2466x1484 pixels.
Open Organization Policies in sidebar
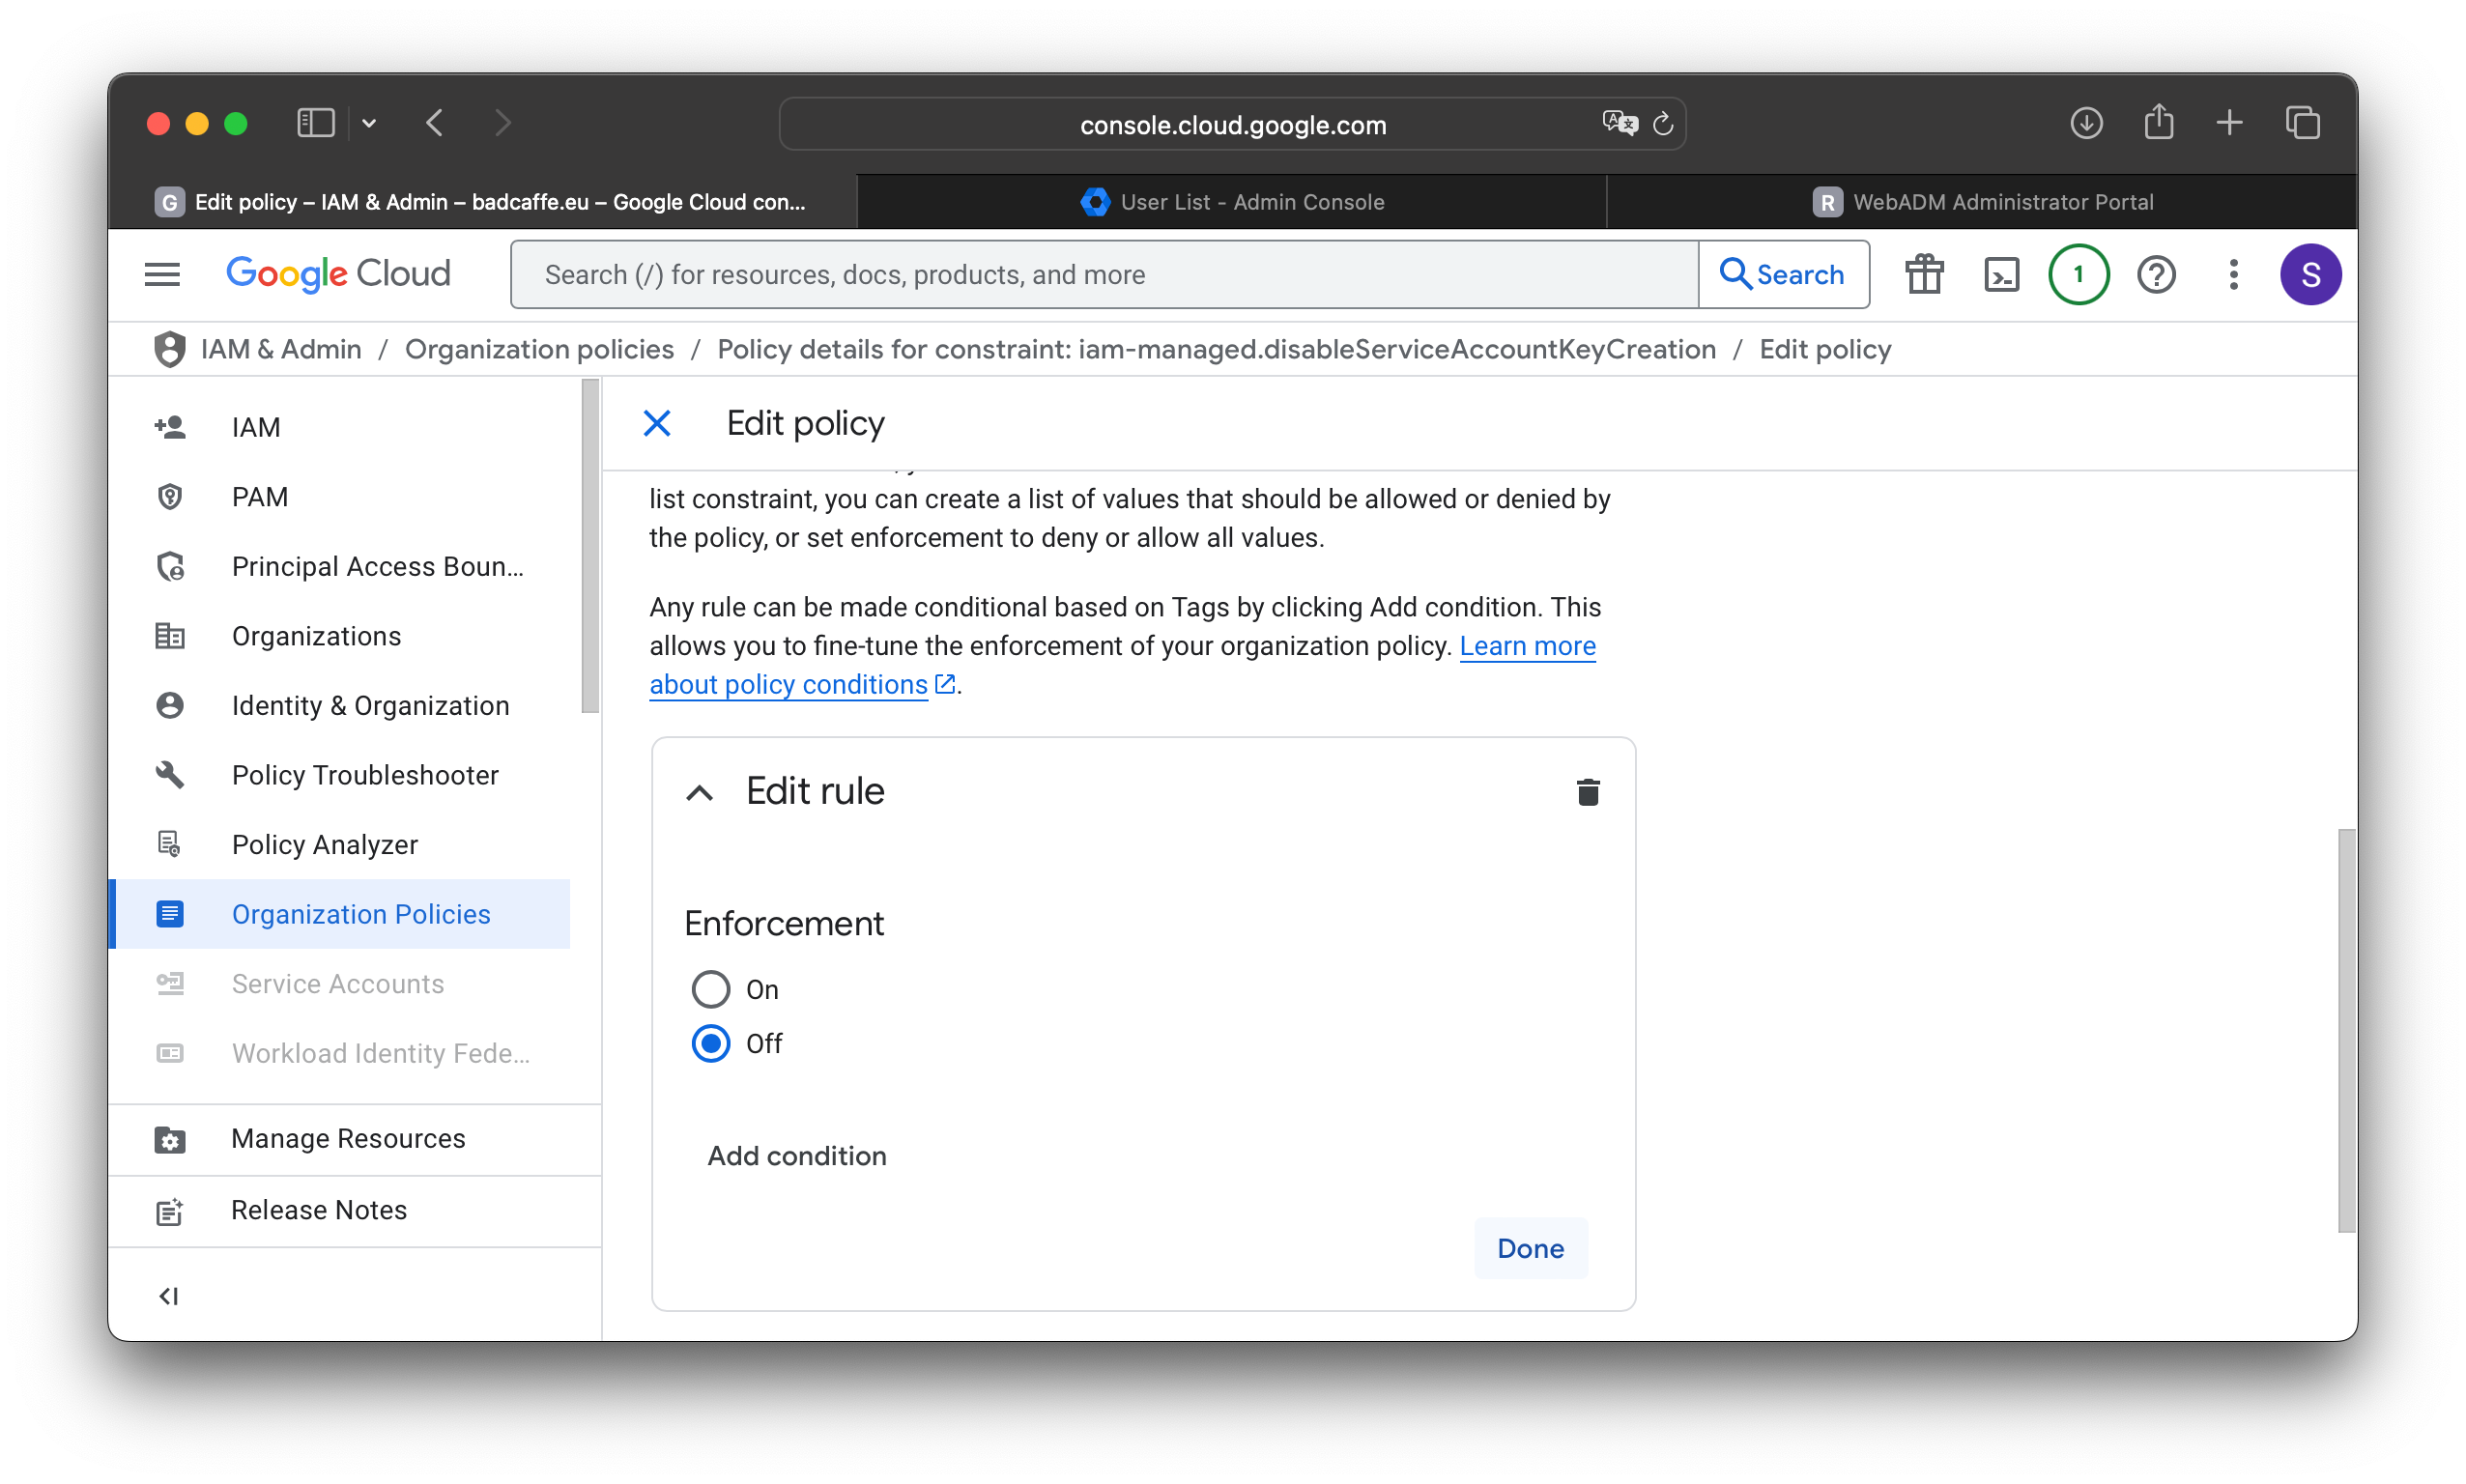[x=340, y=914]
